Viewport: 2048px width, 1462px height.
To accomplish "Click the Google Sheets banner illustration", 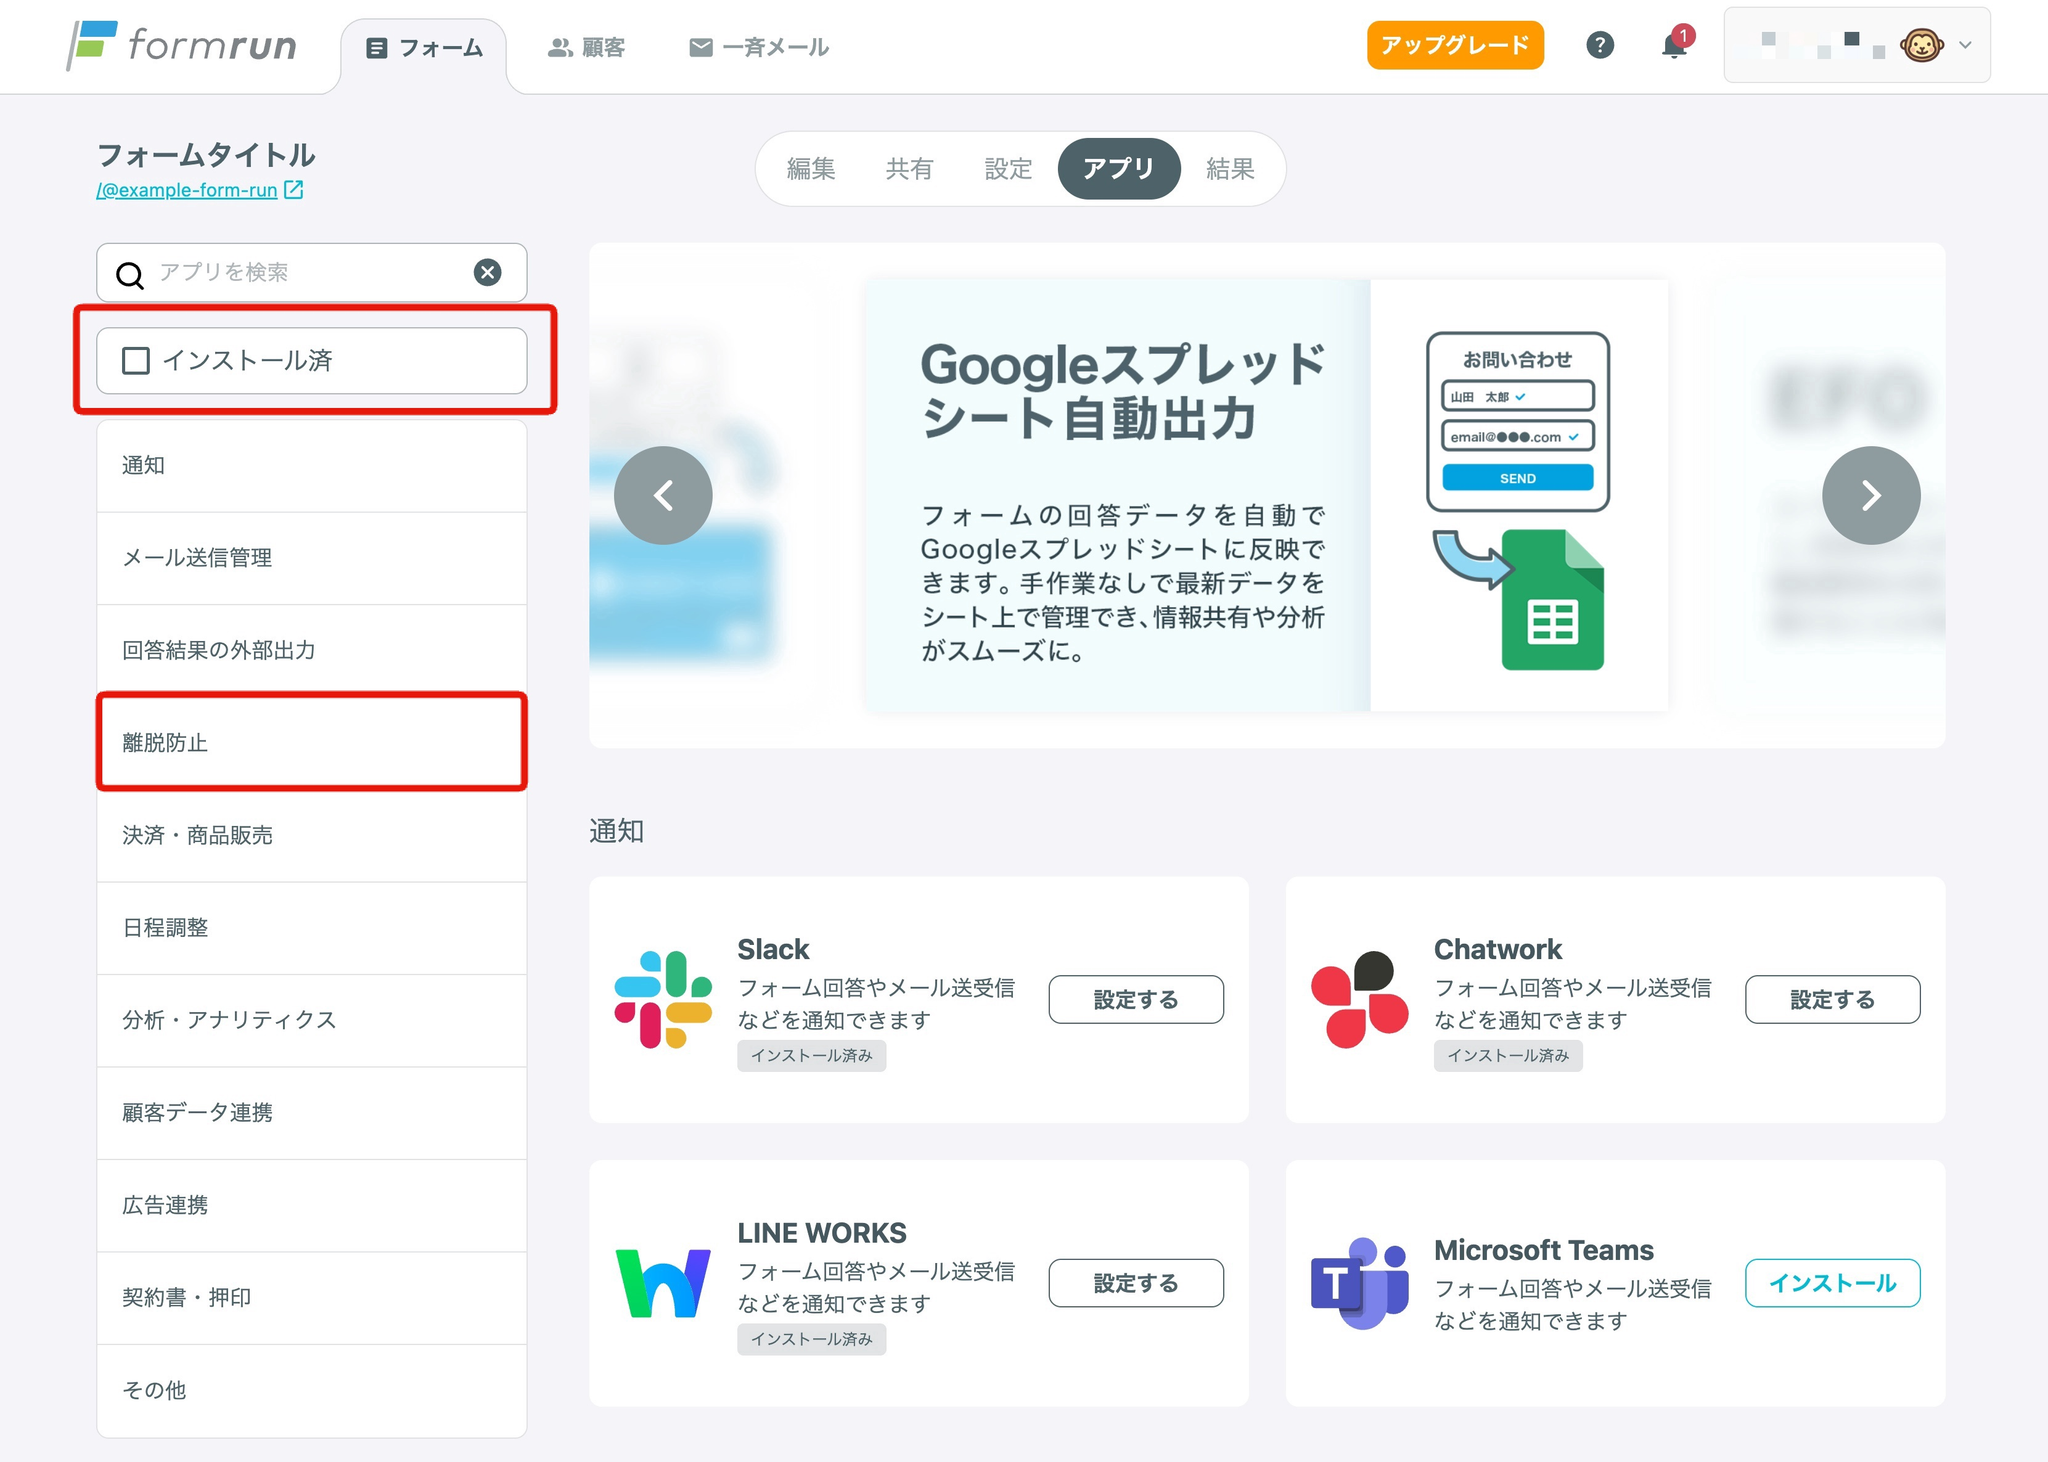I will 1518,500.
